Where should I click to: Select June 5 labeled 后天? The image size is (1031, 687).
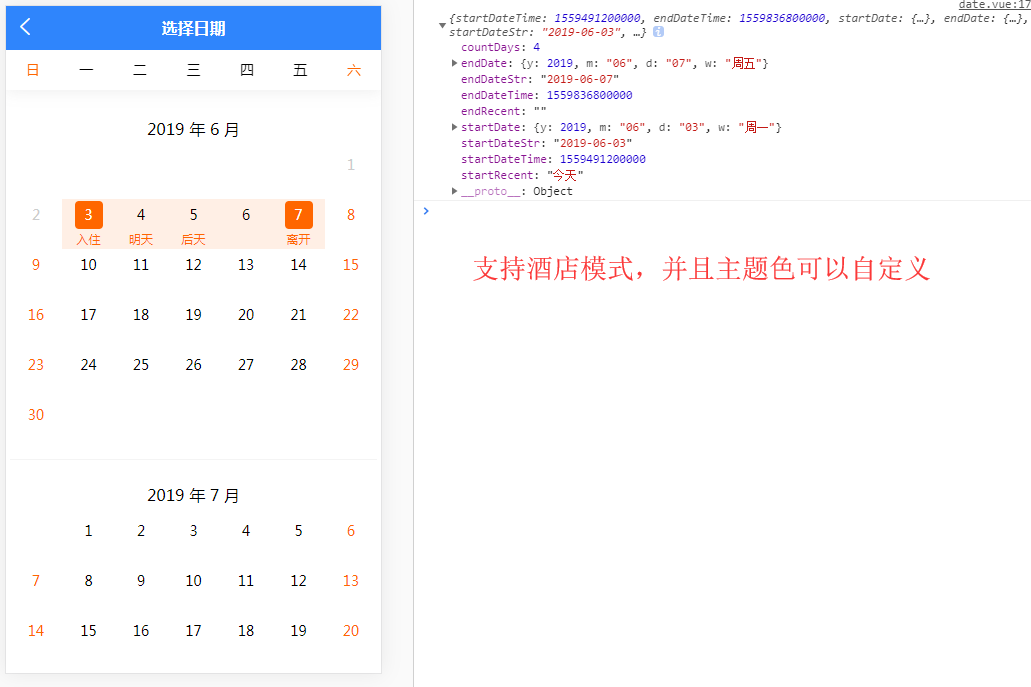193,214
